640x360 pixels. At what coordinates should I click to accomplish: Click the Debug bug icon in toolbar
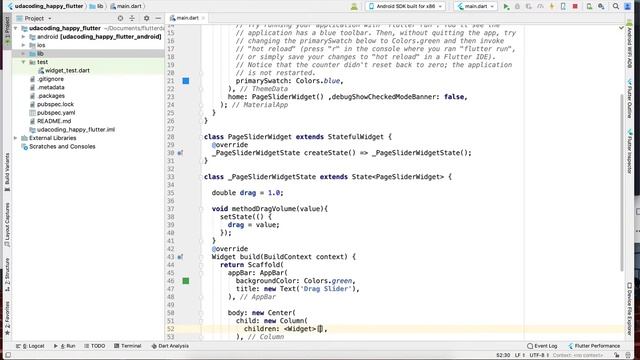(518, 6)
